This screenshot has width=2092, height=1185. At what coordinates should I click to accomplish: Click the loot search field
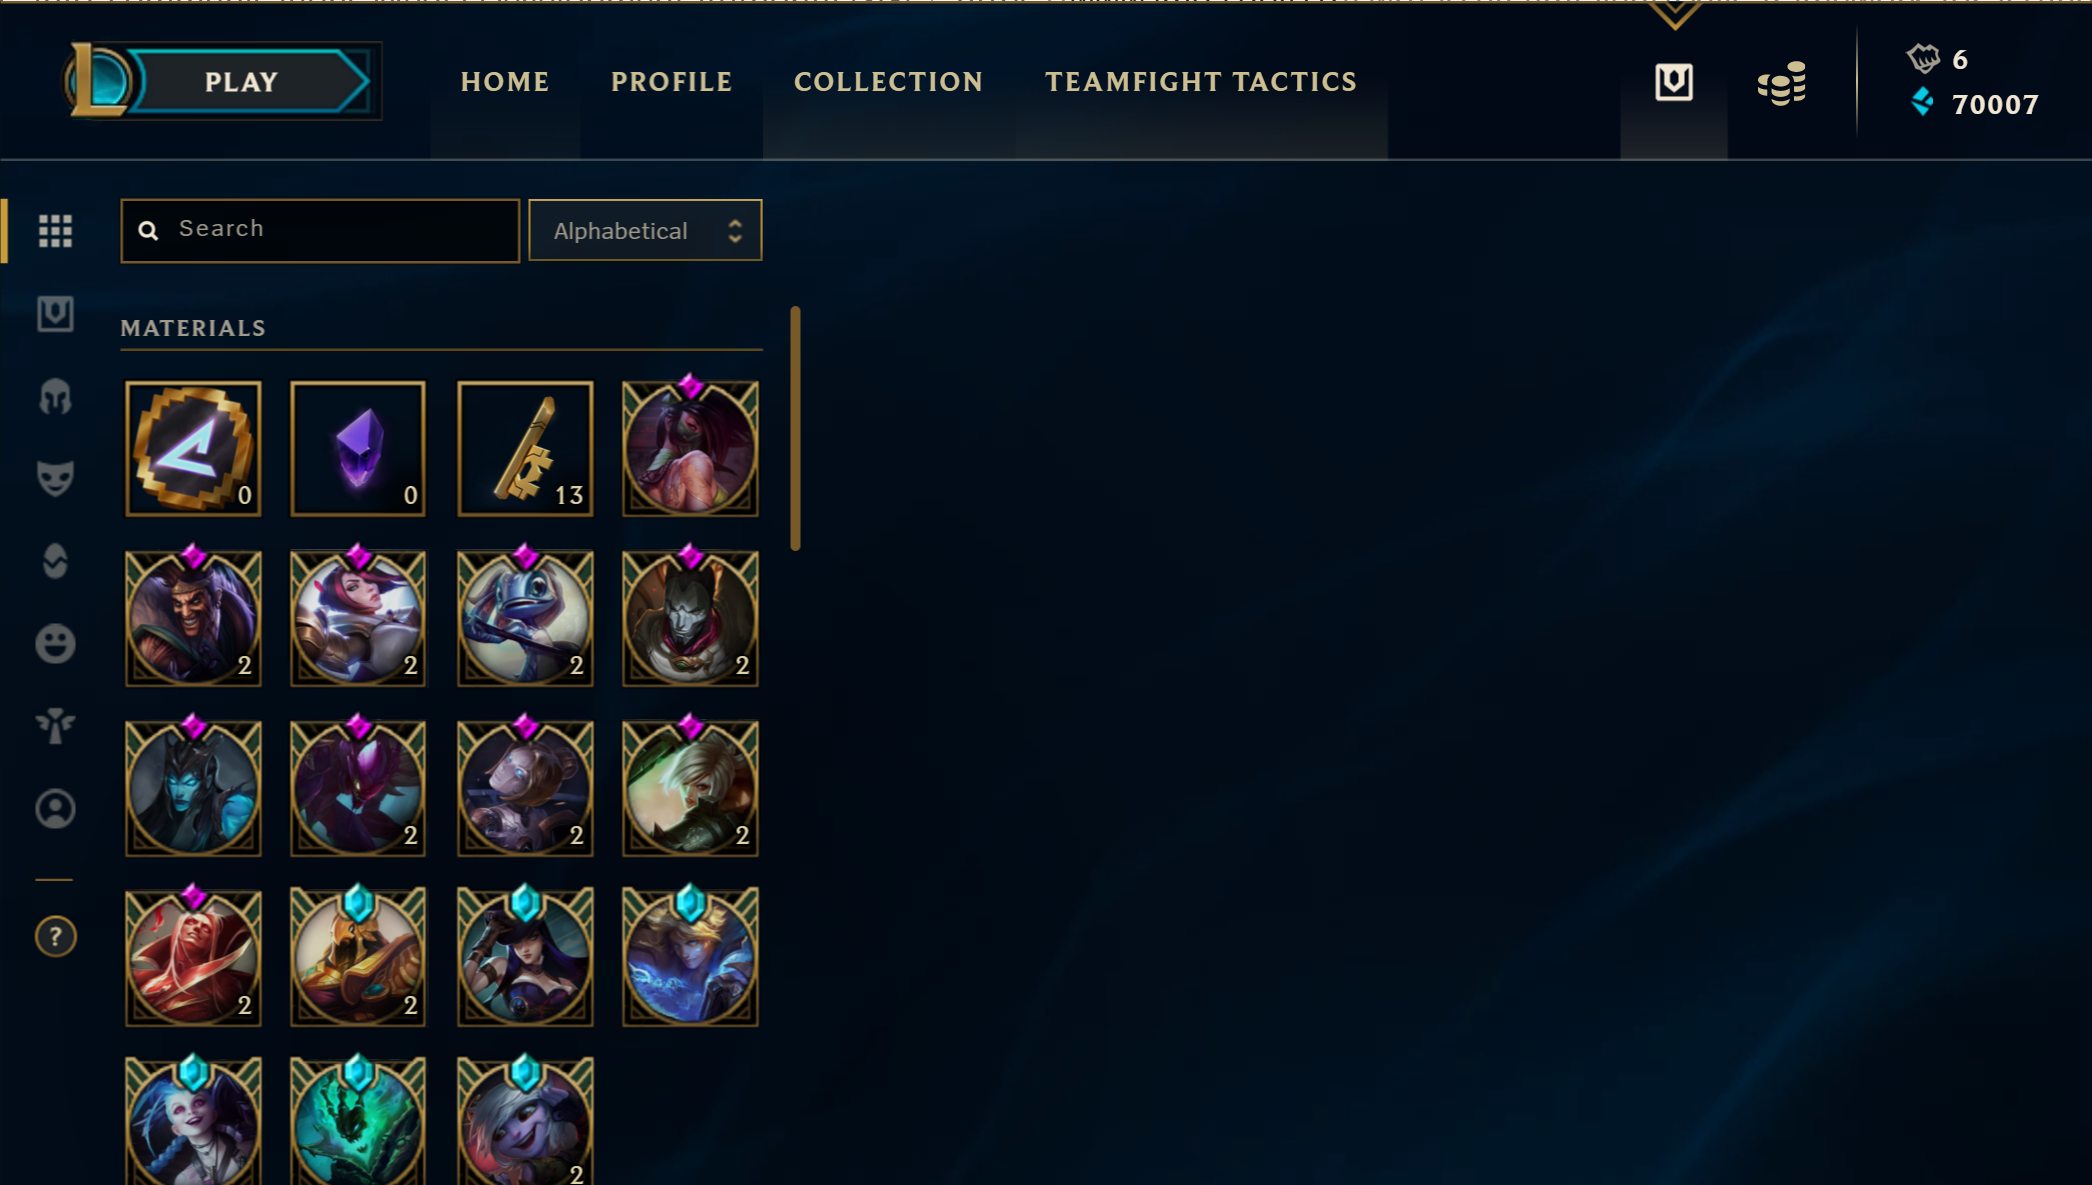click(320, 230)
